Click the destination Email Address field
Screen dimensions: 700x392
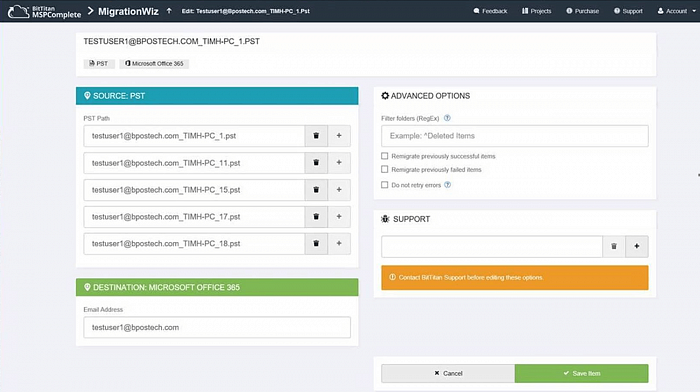217,327
